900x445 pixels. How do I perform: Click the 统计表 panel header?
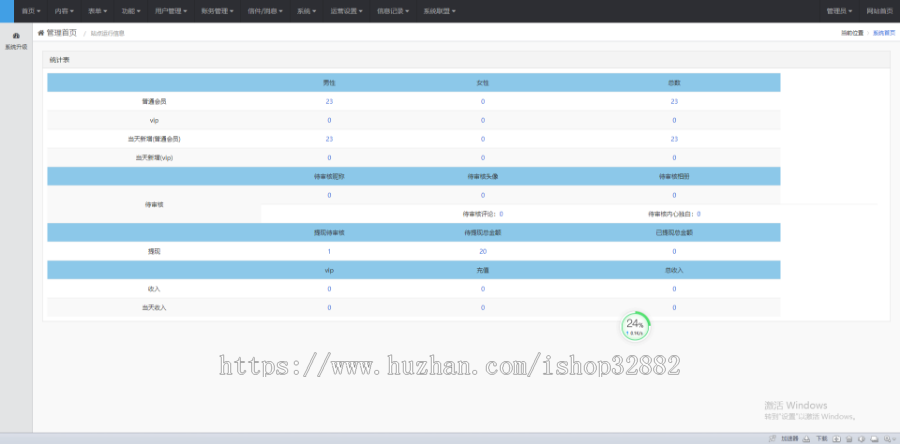pos(466,60)
